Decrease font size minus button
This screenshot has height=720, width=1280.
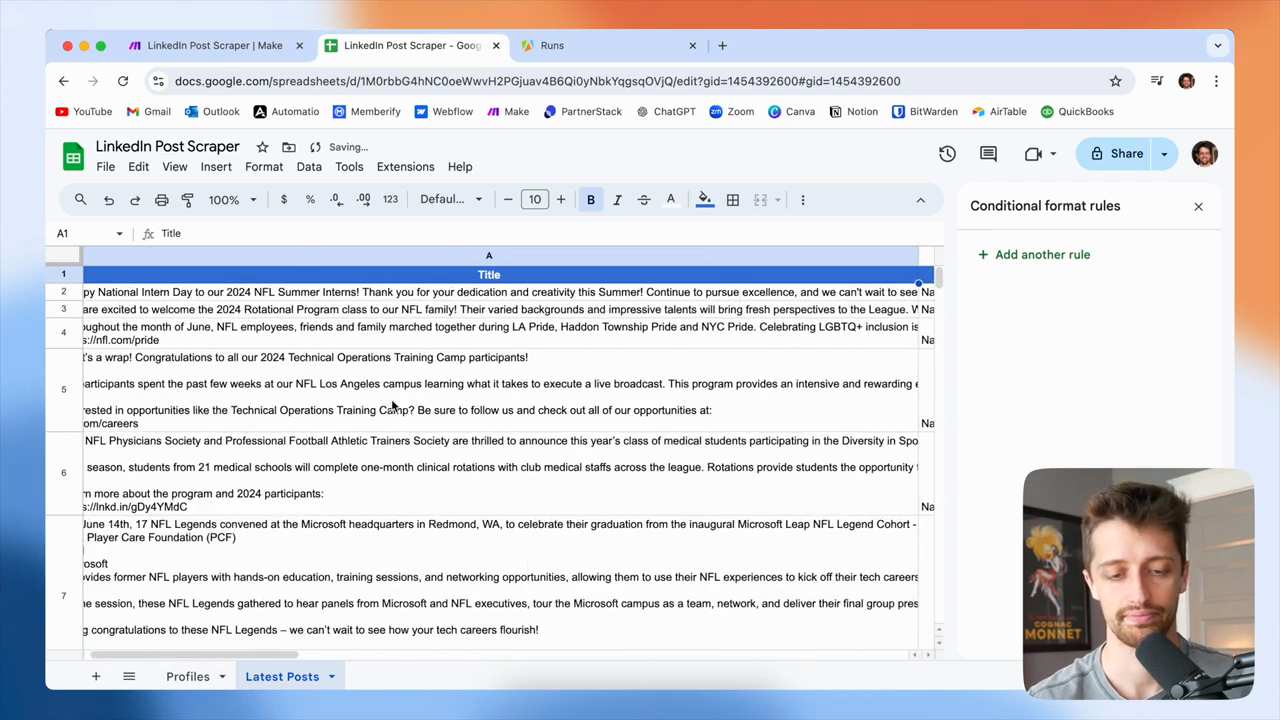508,200
